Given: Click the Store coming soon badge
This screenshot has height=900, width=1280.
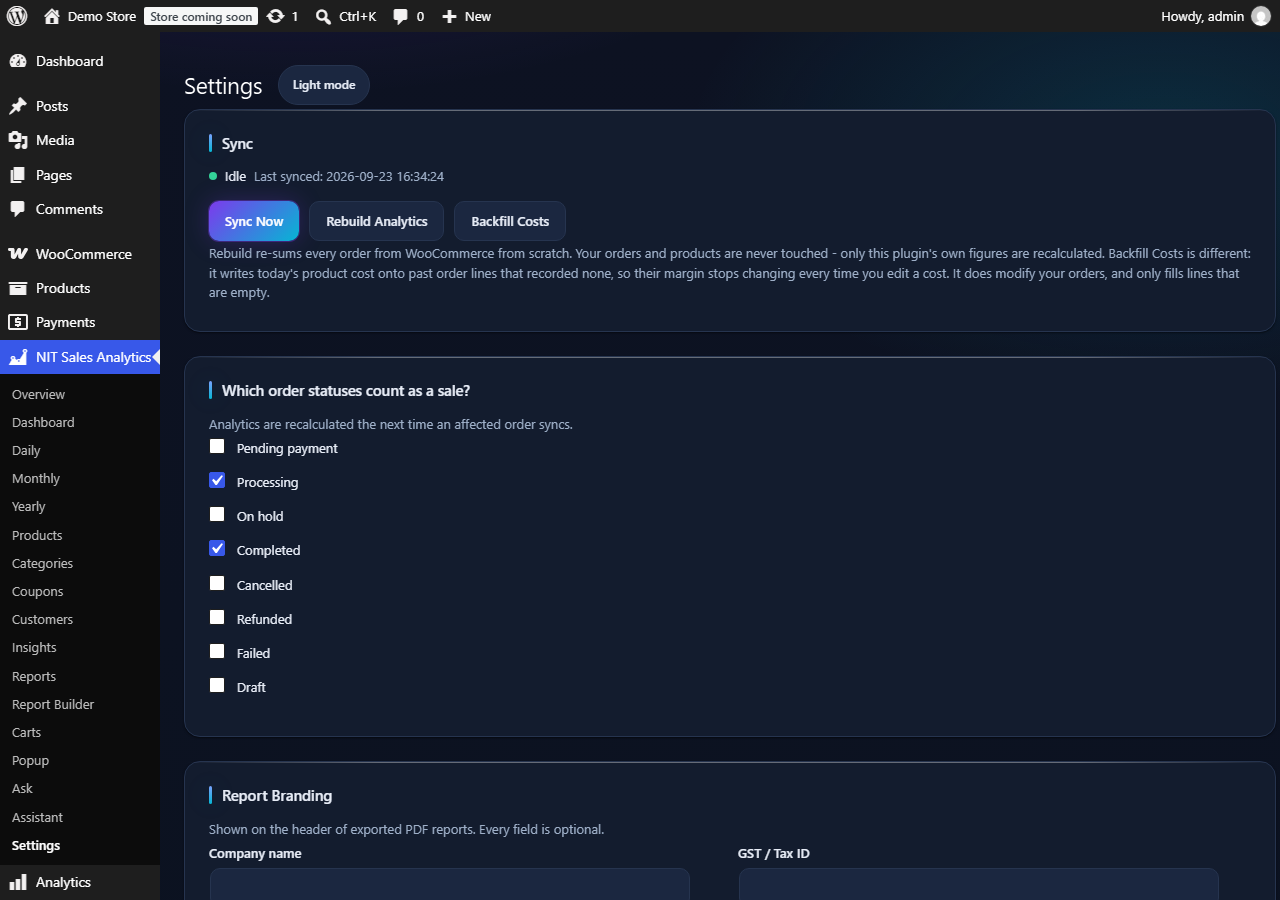Looking at the screenshot, I should point(201,16).
